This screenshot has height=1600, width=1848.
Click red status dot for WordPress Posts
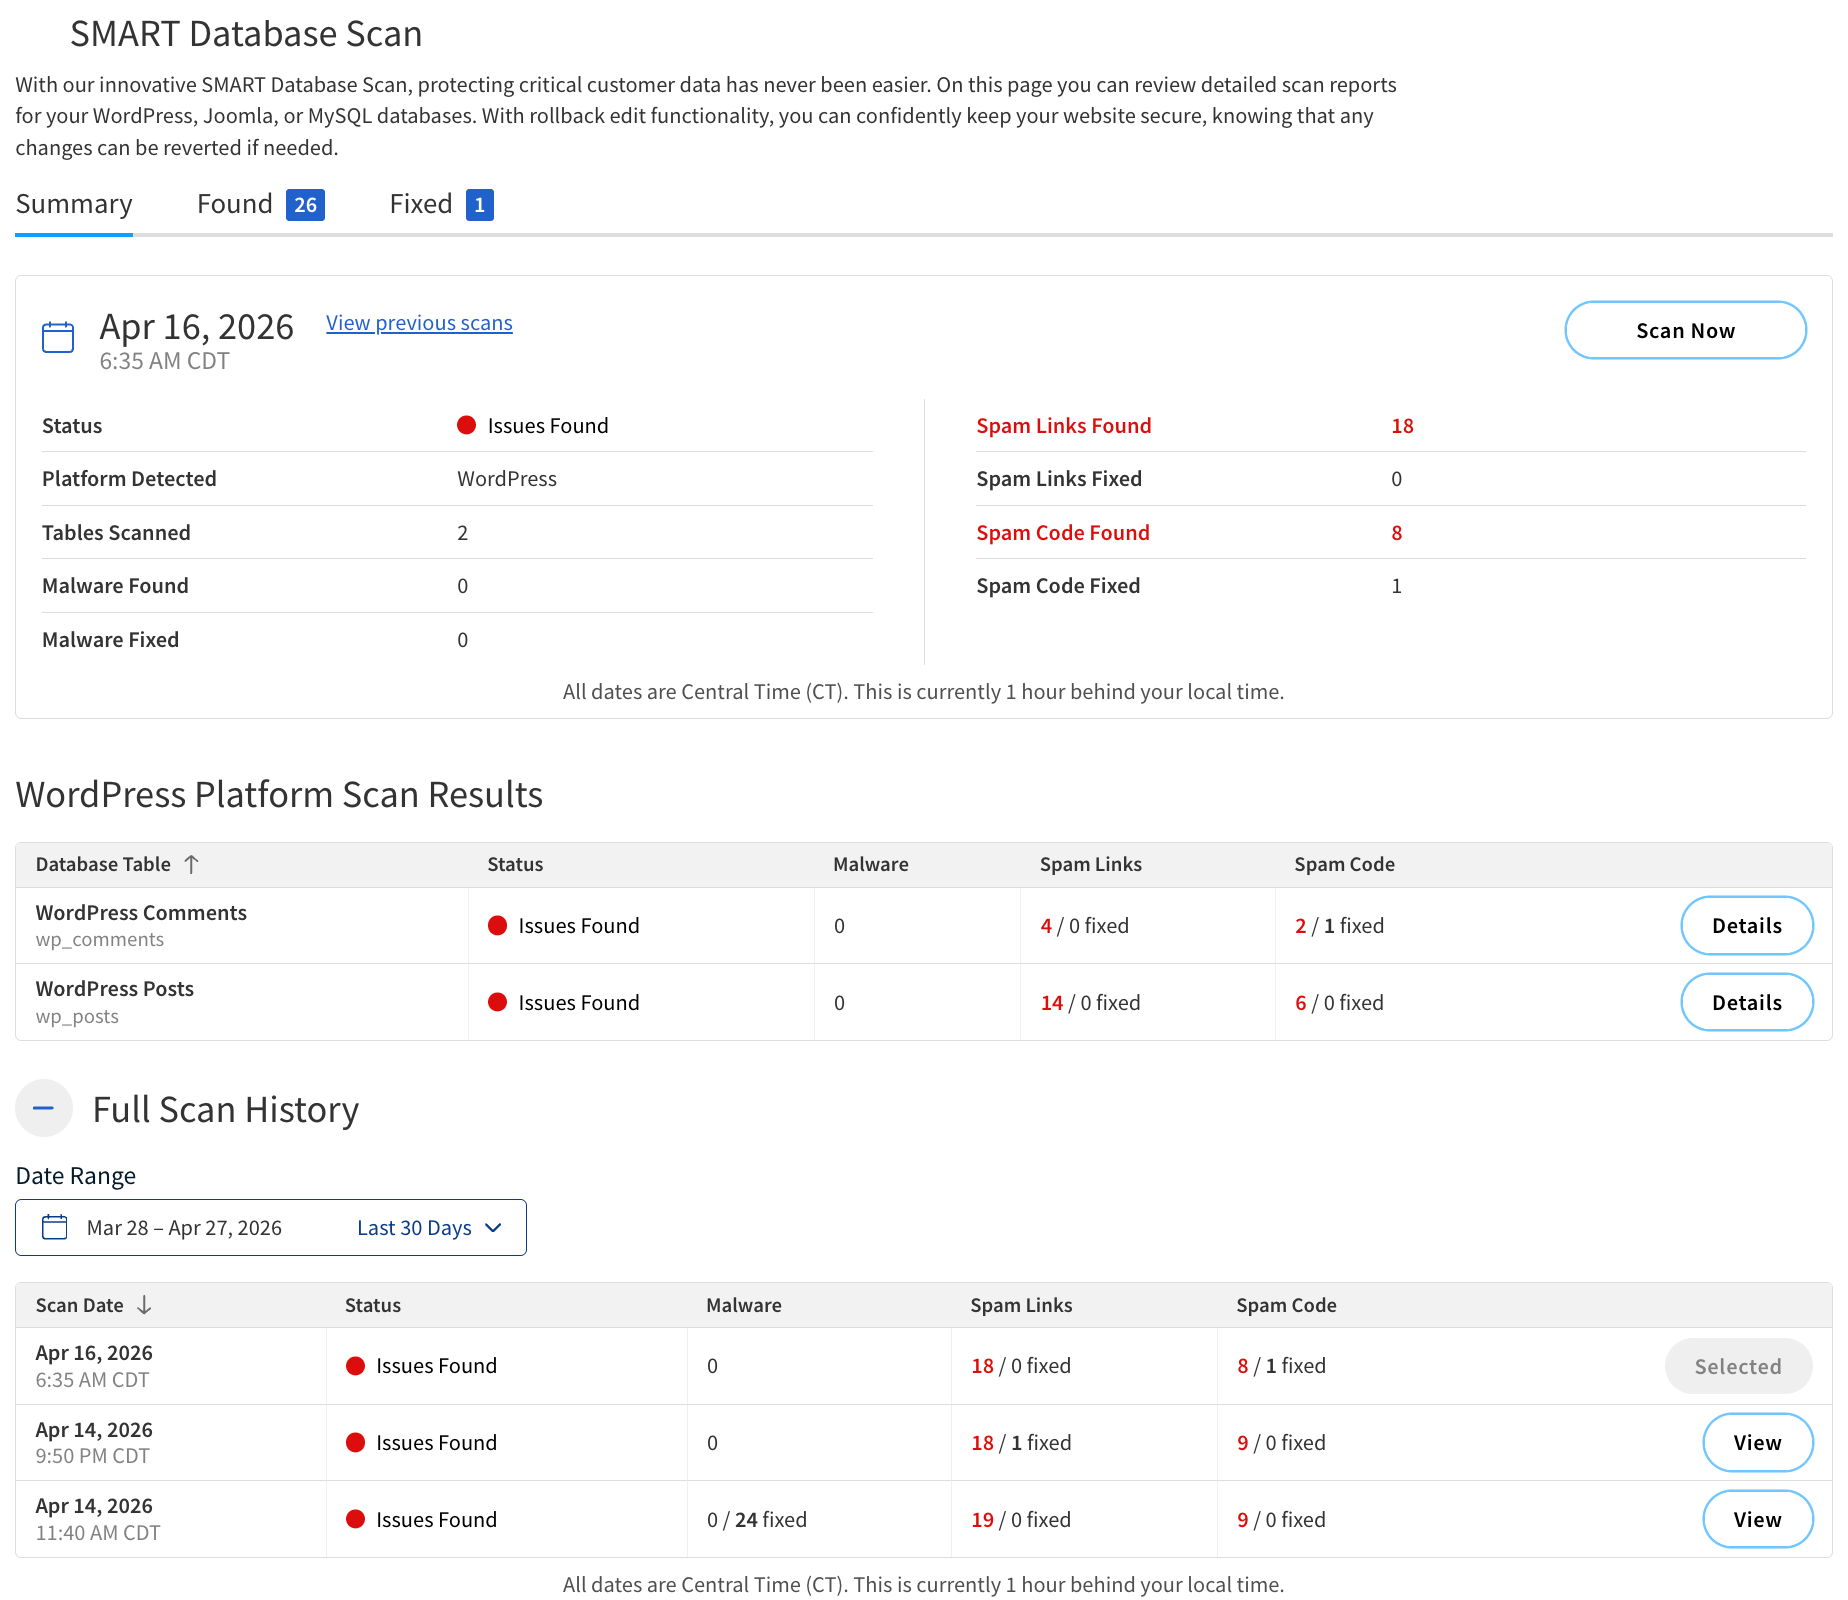pos(497,1002)
